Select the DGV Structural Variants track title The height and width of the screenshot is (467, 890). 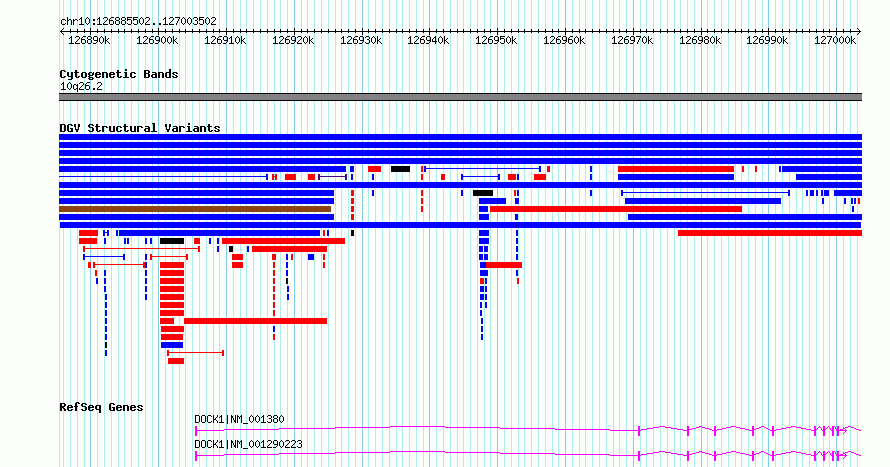coord(140,128)
